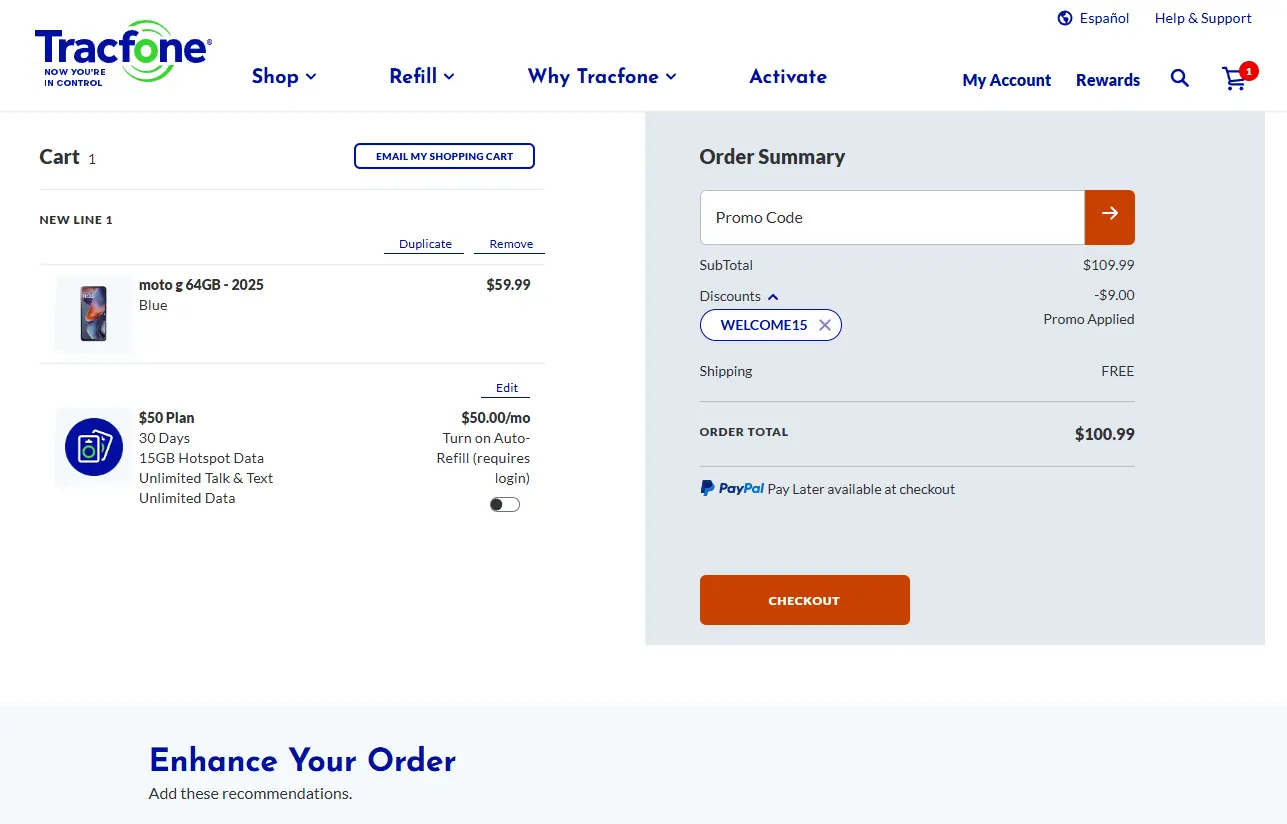Click the search magnifier icon

tap(1180, 78)
